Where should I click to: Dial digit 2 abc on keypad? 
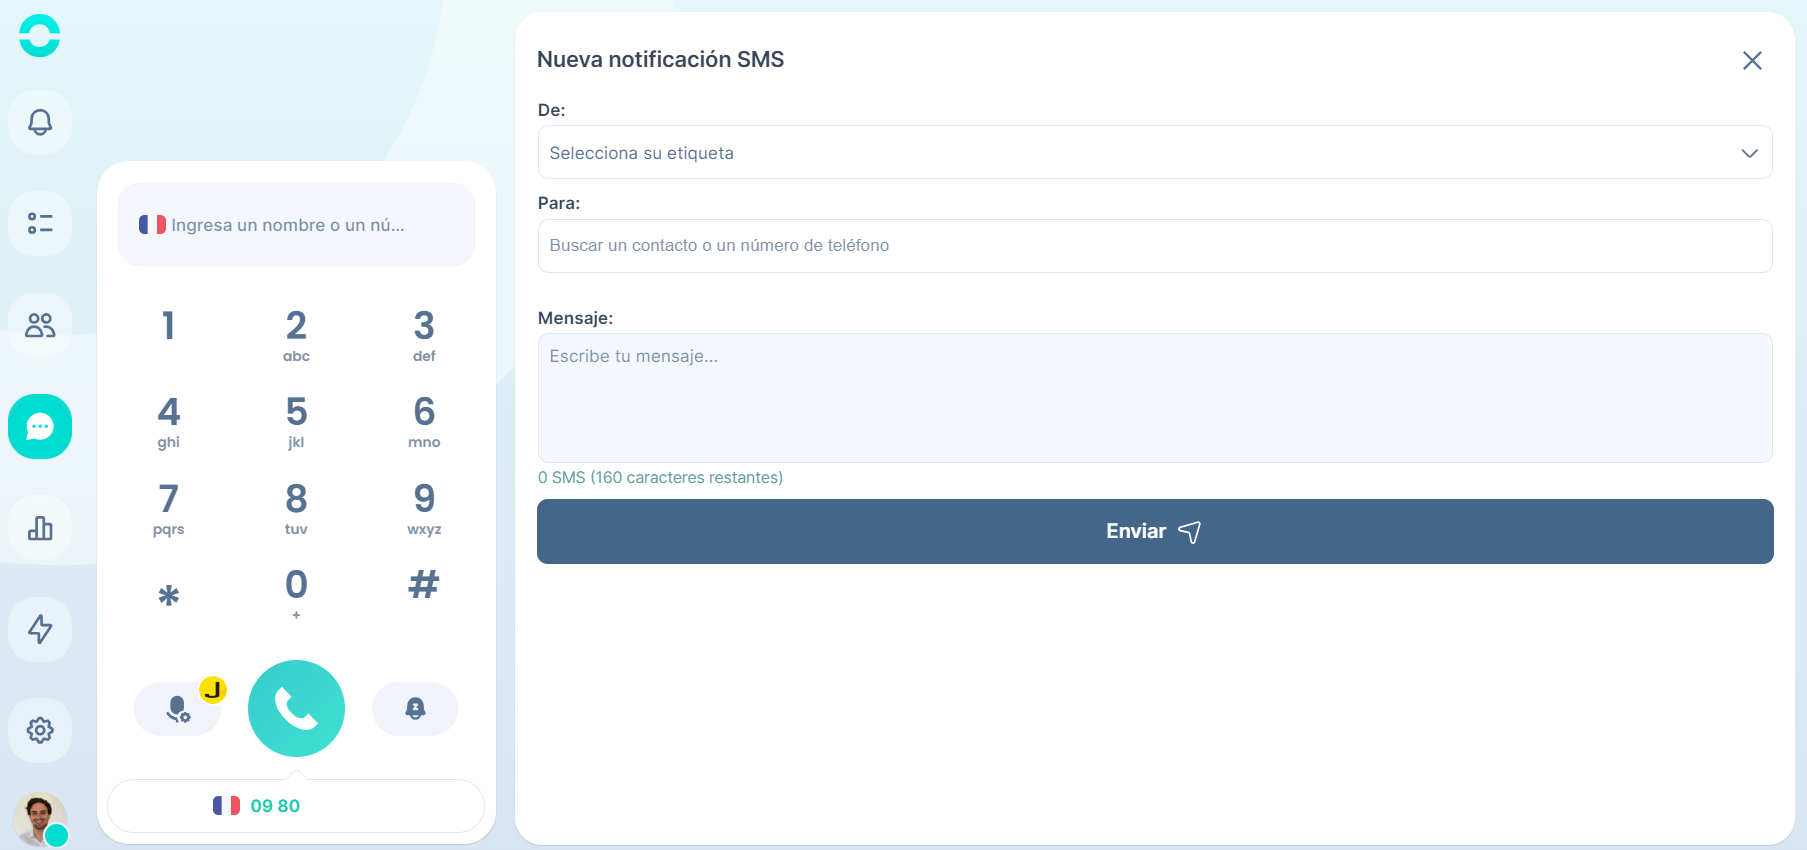pyautogui.click(x=296, y=335)
